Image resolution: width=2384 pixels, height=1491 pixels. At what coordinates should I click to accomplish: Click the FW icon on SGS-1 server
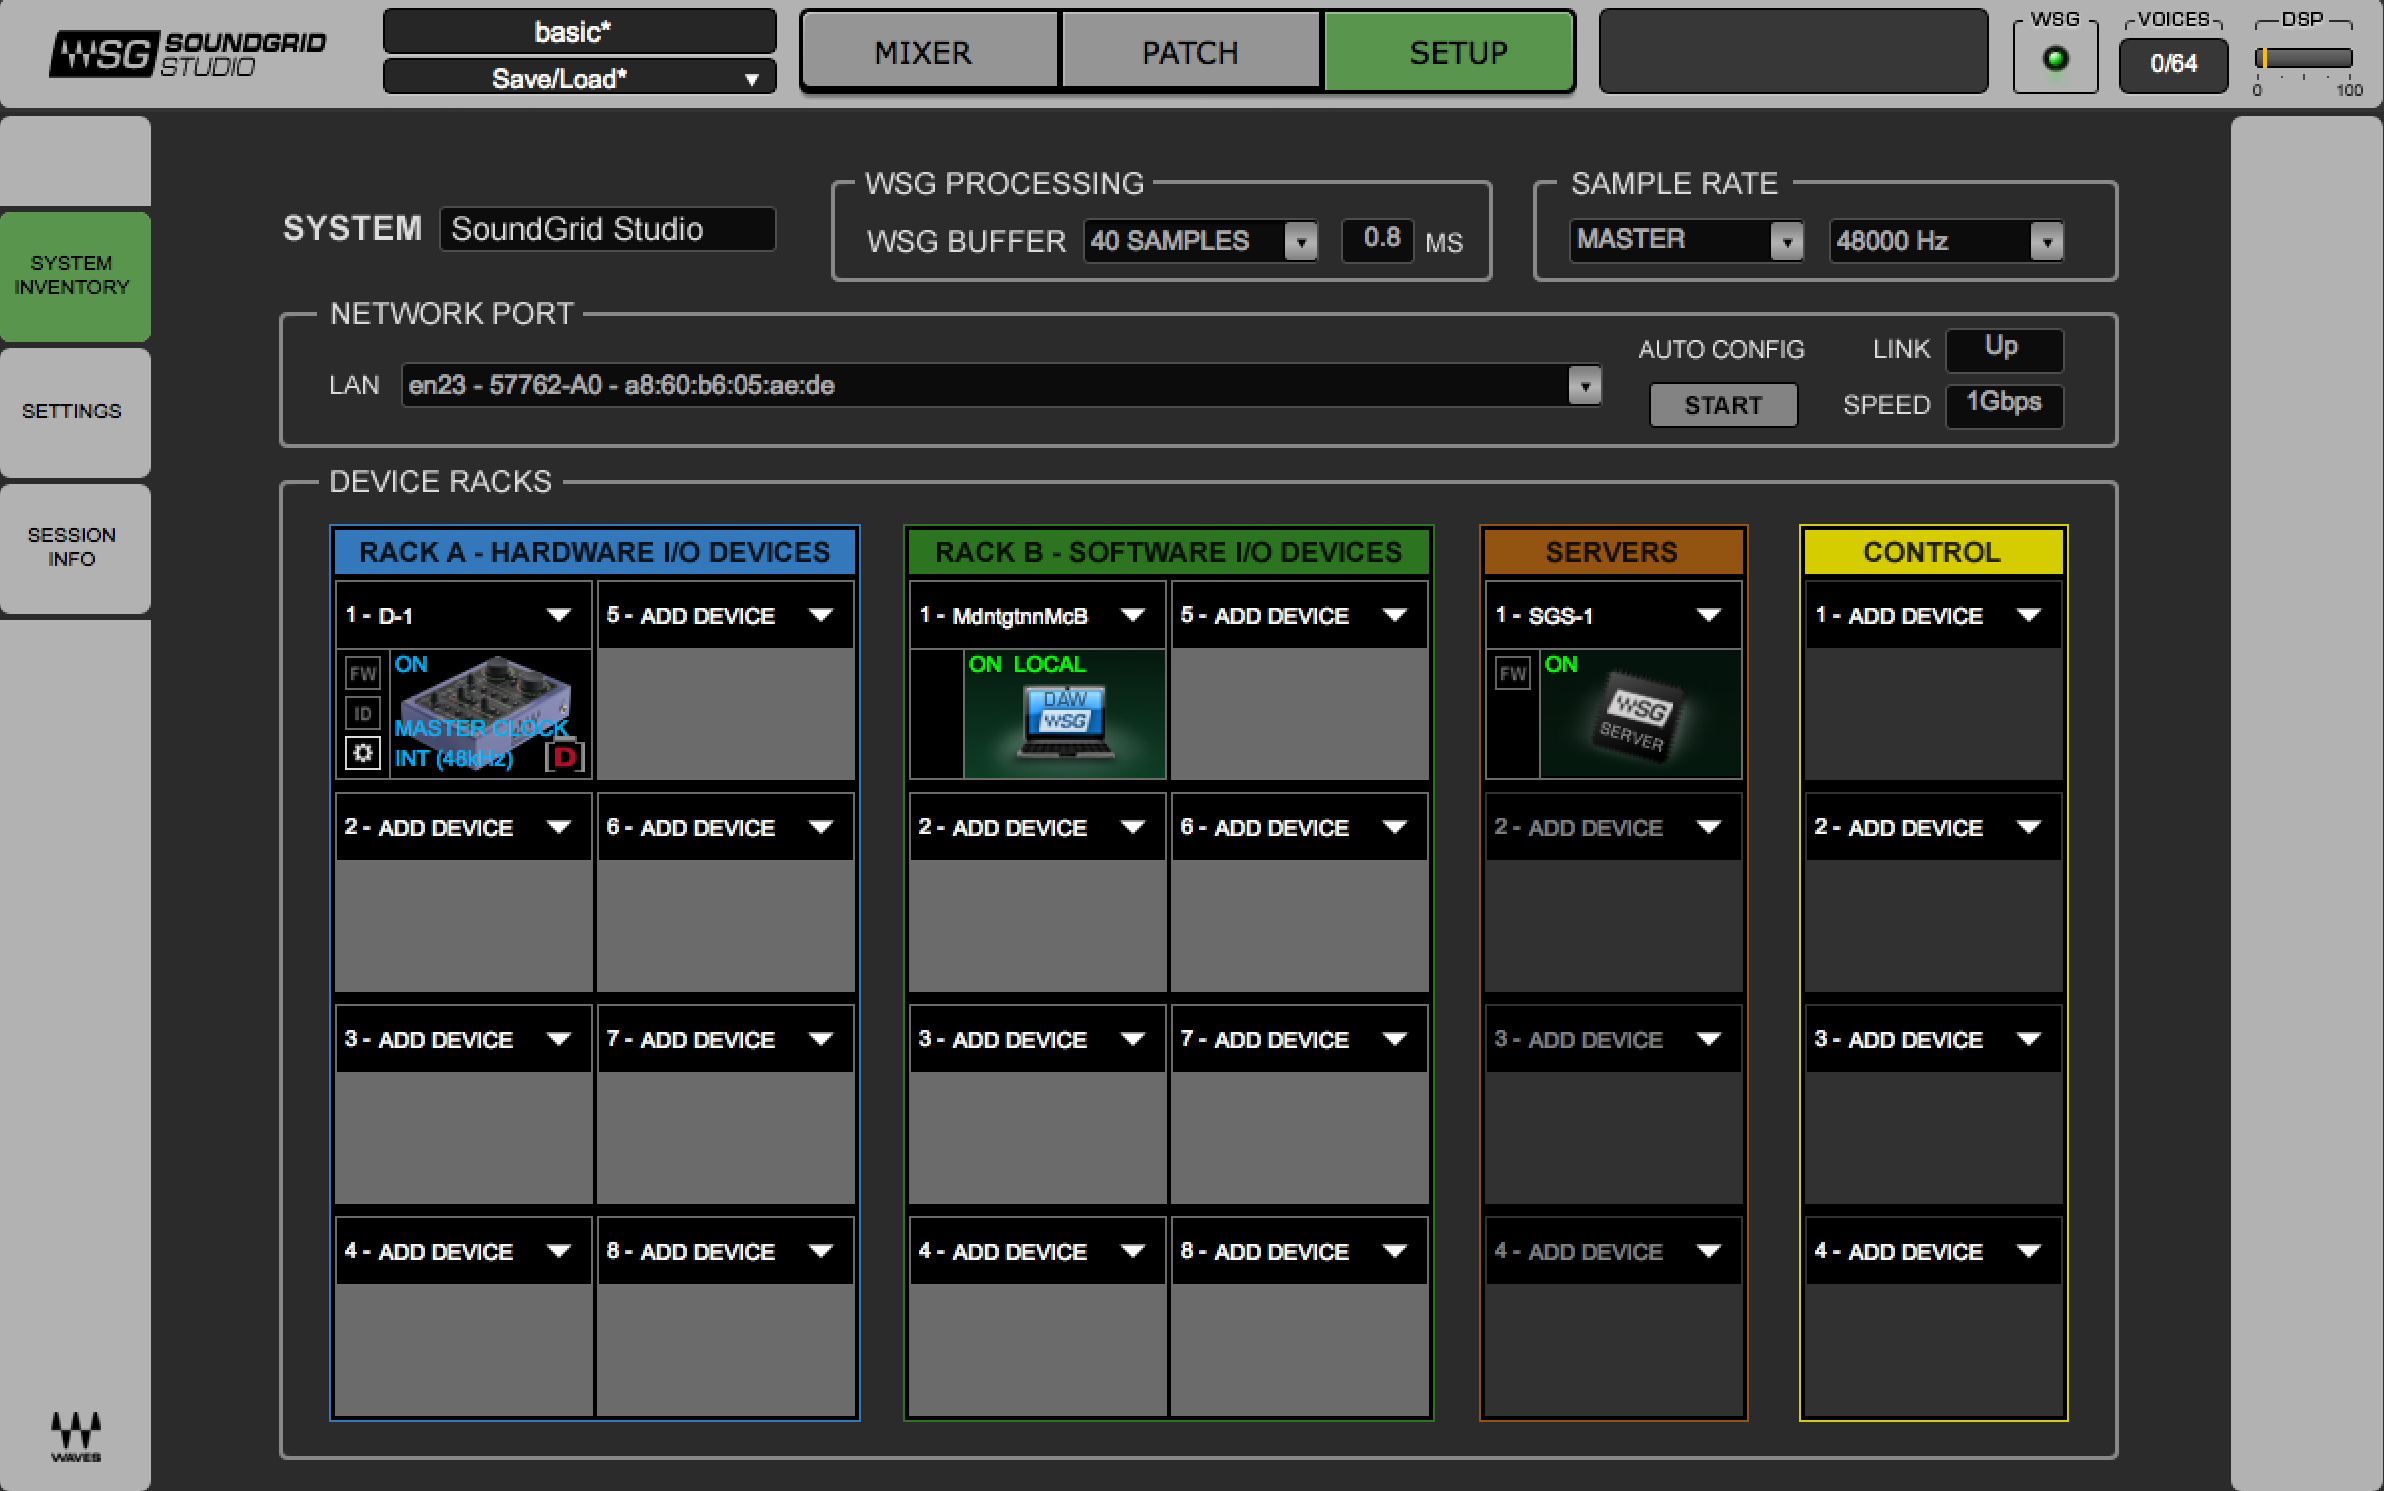point(1512,673)
